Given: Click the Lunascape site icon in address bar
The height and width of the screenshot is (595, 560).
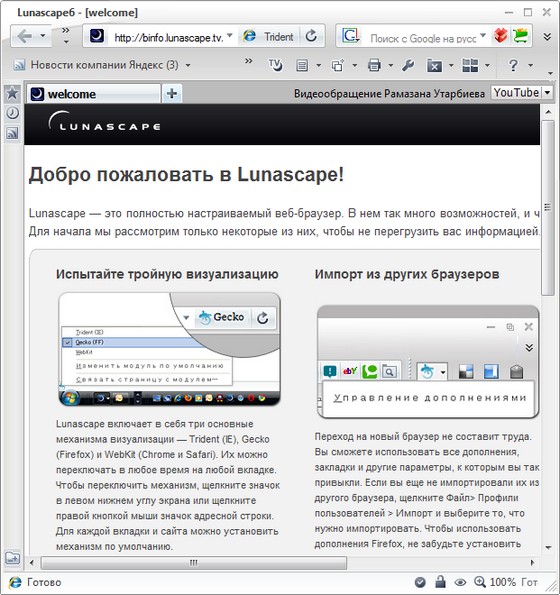Looking at the screenshot, I should pyautogui.click(x=97, y=36).
